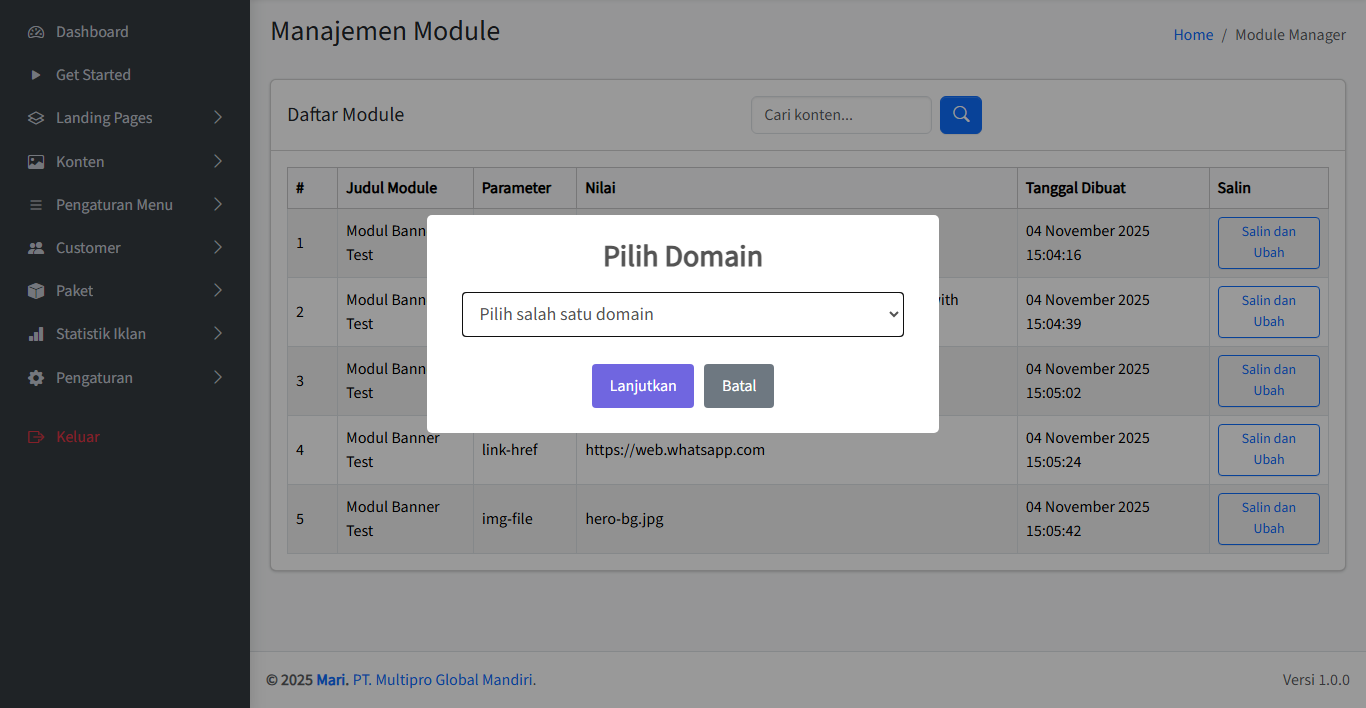Click the Dashboard speedometer icon

[36, 32]
